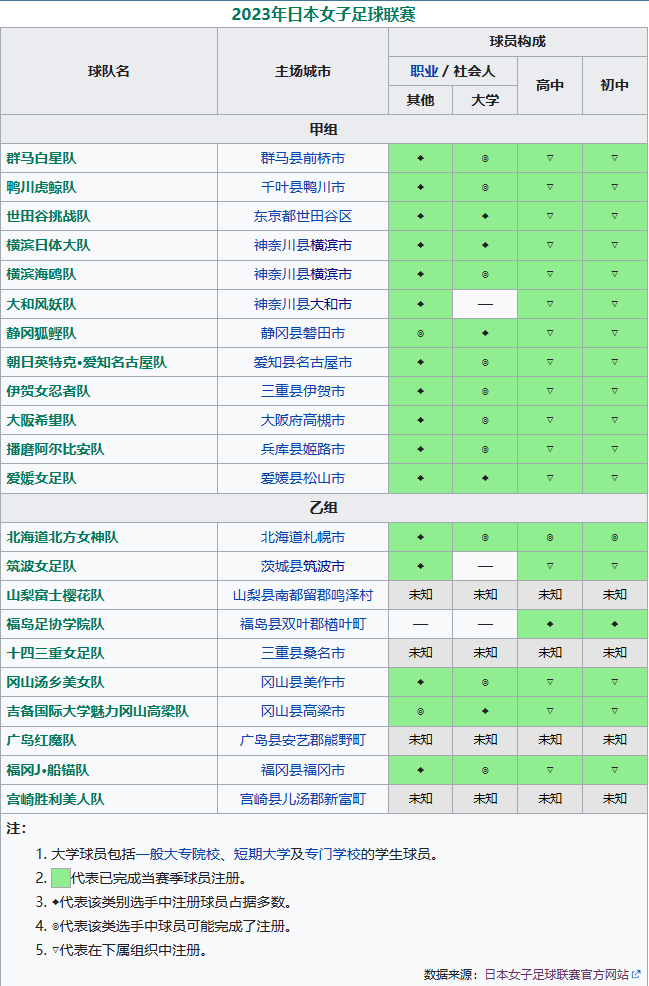
Task: Go to the 千叶县鸭川市 city page
Action: (x=302, y=187)
